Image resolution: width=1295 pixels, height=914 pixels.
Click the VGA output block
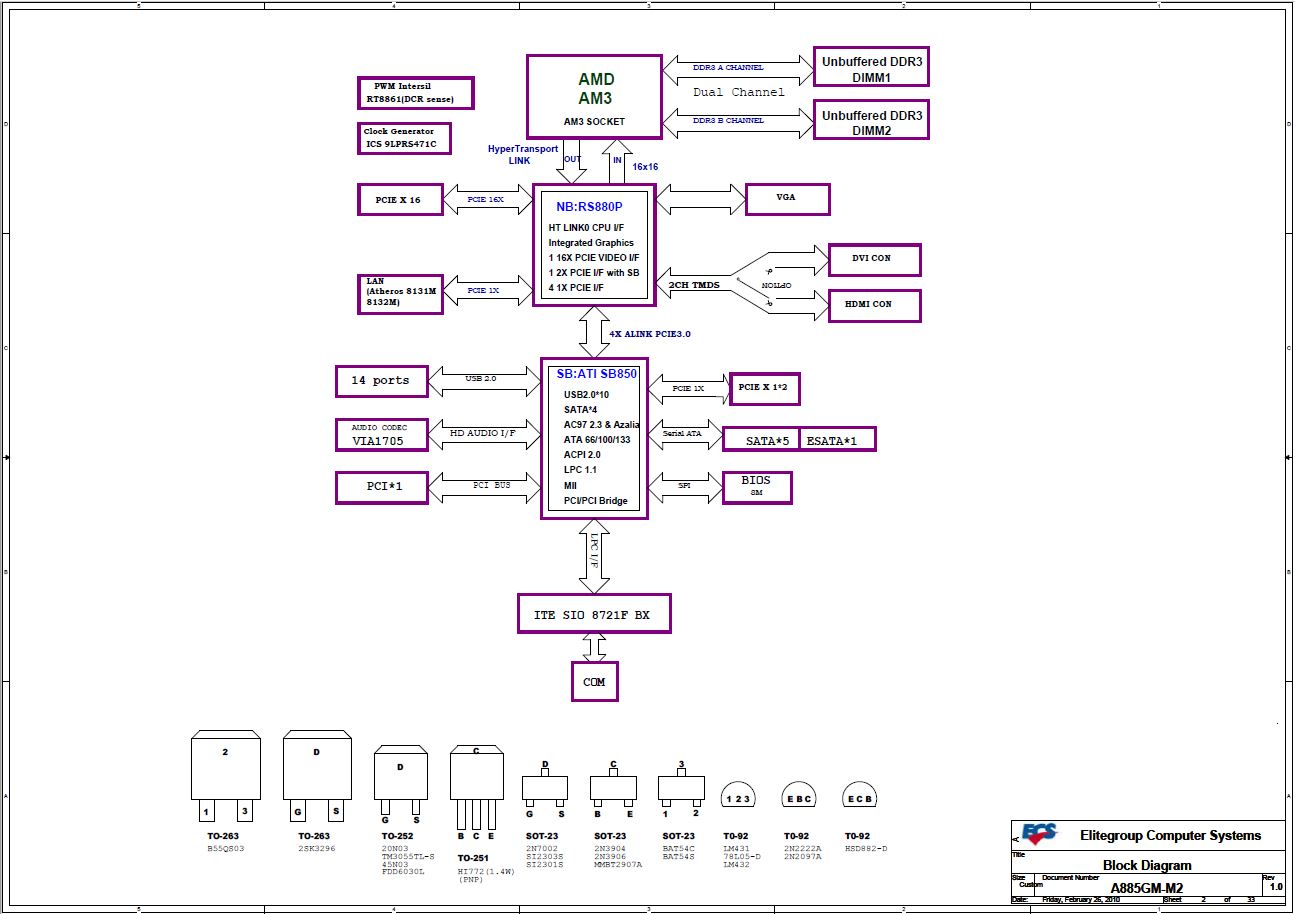click(x=788, y=199)
